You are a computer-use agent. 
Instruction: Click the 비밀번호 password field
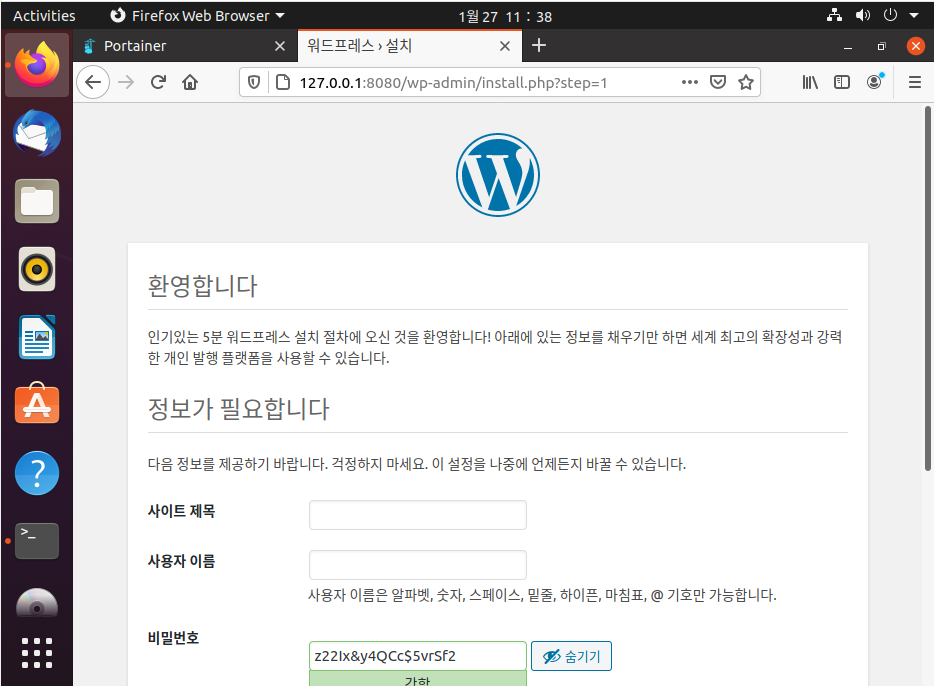click(x=418, y=656)
